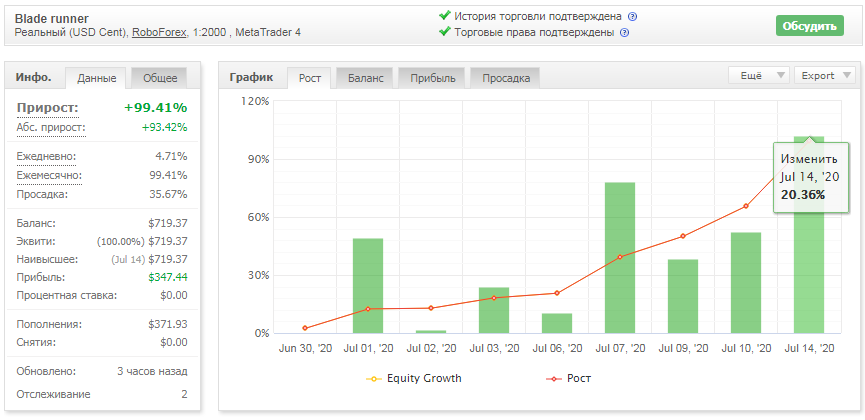
Task: Click green checkmark for История торговли подтверждена
Action: coord(445,15)
